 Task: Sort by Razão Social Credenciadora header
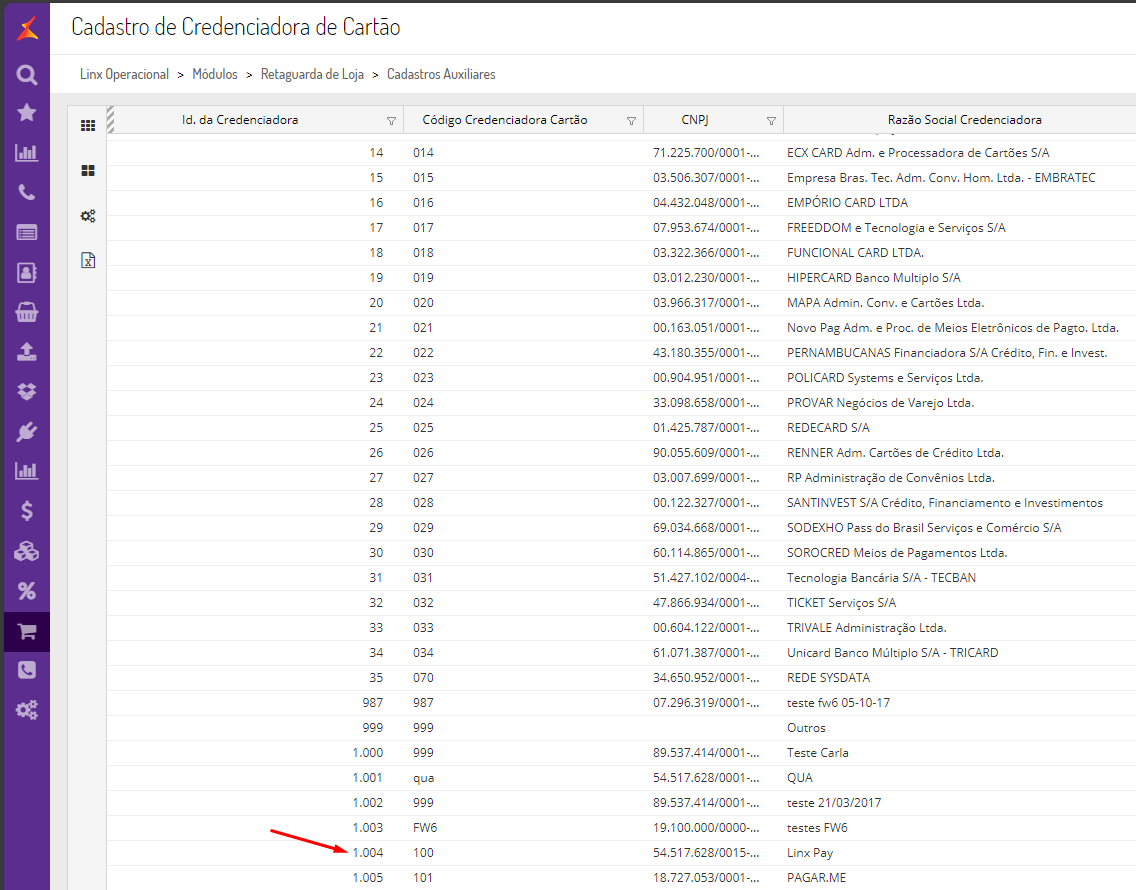click(964, 120)
